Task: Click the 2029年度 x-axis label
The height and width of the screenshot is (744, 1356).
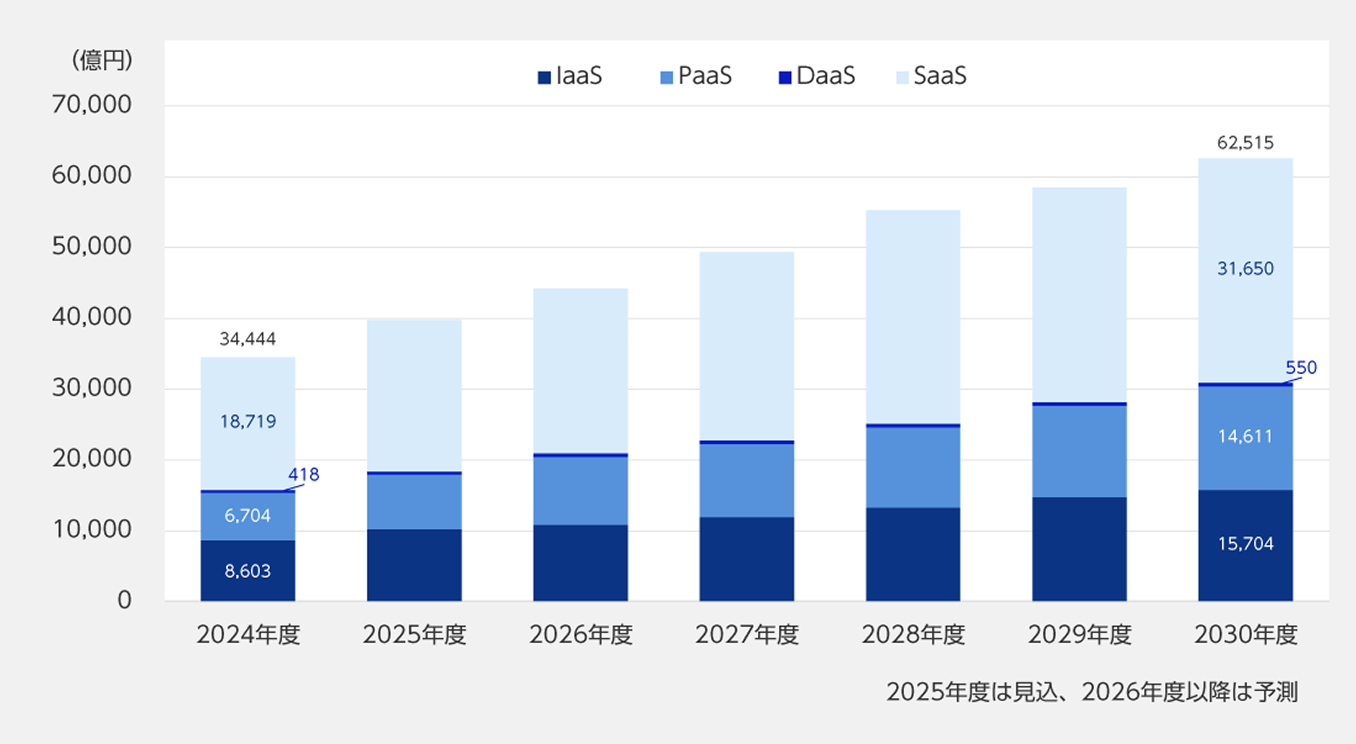Action: [1079, 635]
